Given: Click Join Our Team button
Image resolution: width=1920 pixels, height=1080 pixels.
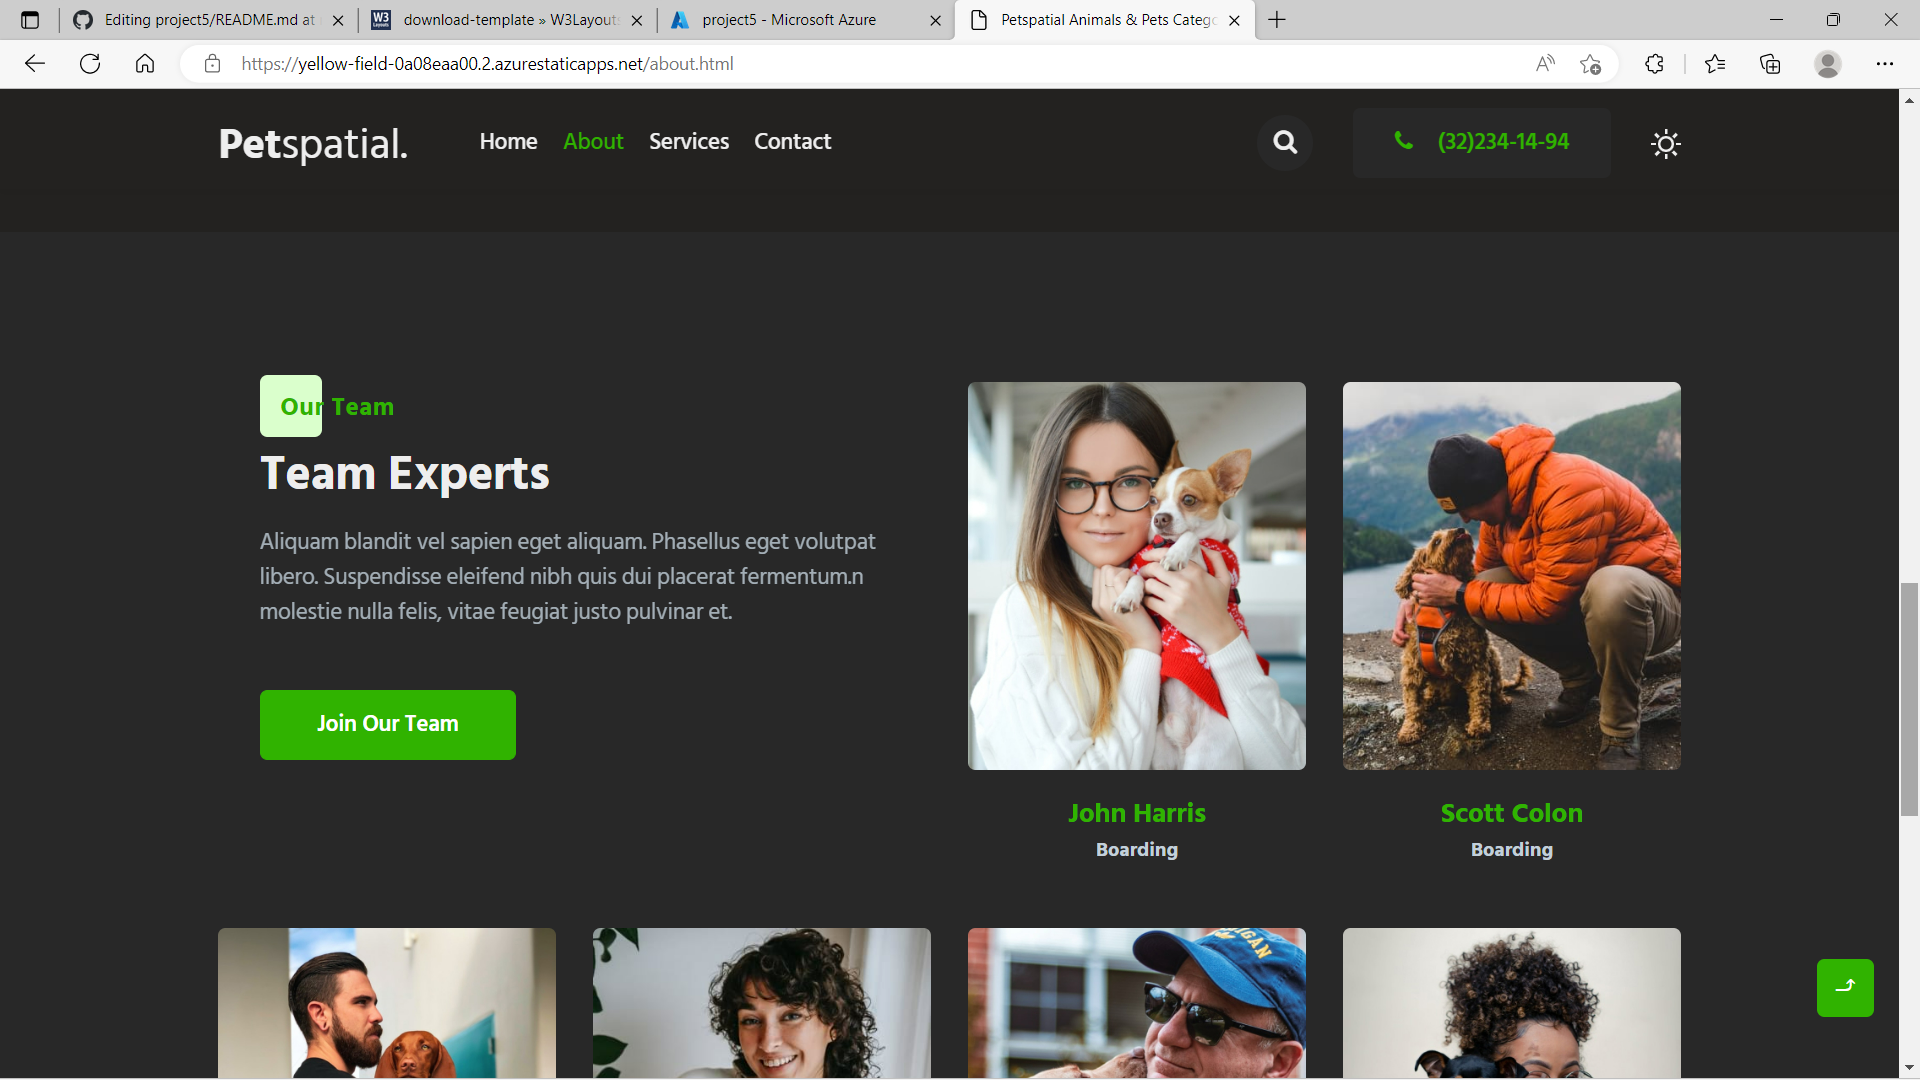Looking at the screenshot, I should click(387, 724).
